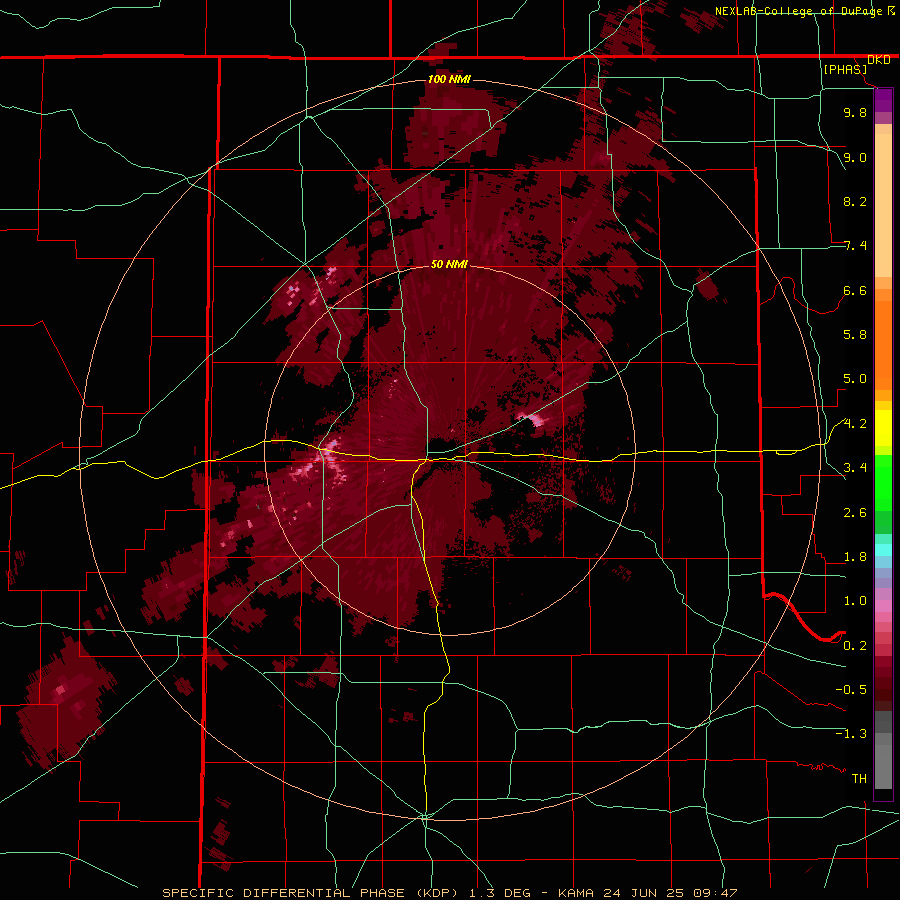Click the TH threshold label on scale
This screenshot has height=900, width=900.
tap(859, 779)
